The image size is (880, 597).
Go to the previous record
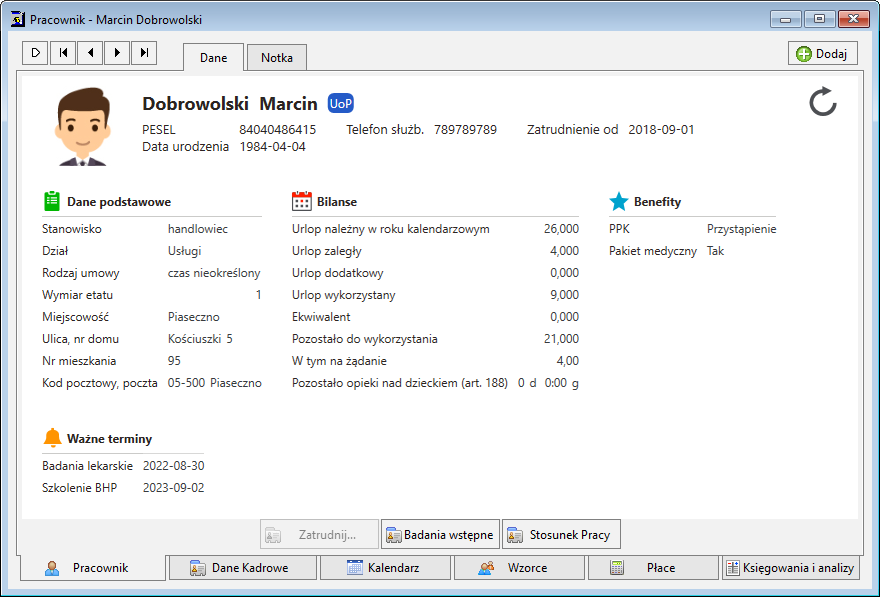[91, 53]
